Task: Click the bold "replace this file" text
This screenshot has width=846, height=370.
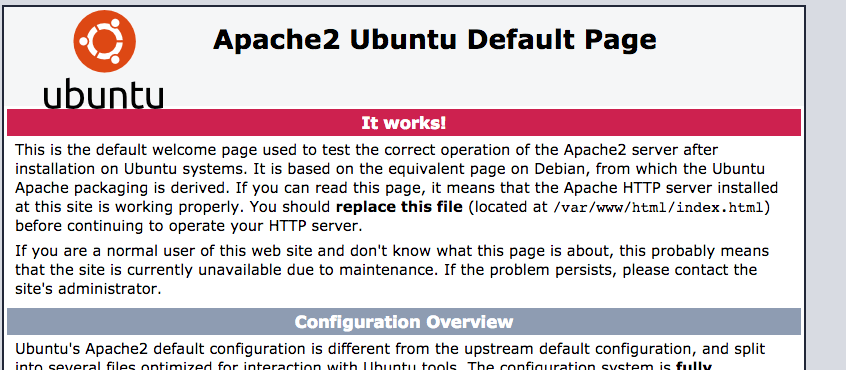Action: tap(399, 207)
